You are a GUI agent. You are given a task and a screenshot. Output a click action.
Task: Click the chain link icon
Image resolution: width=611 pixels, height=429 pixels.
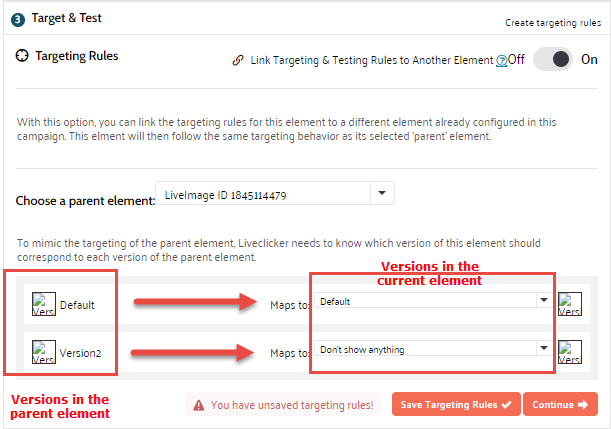(237, 60)
